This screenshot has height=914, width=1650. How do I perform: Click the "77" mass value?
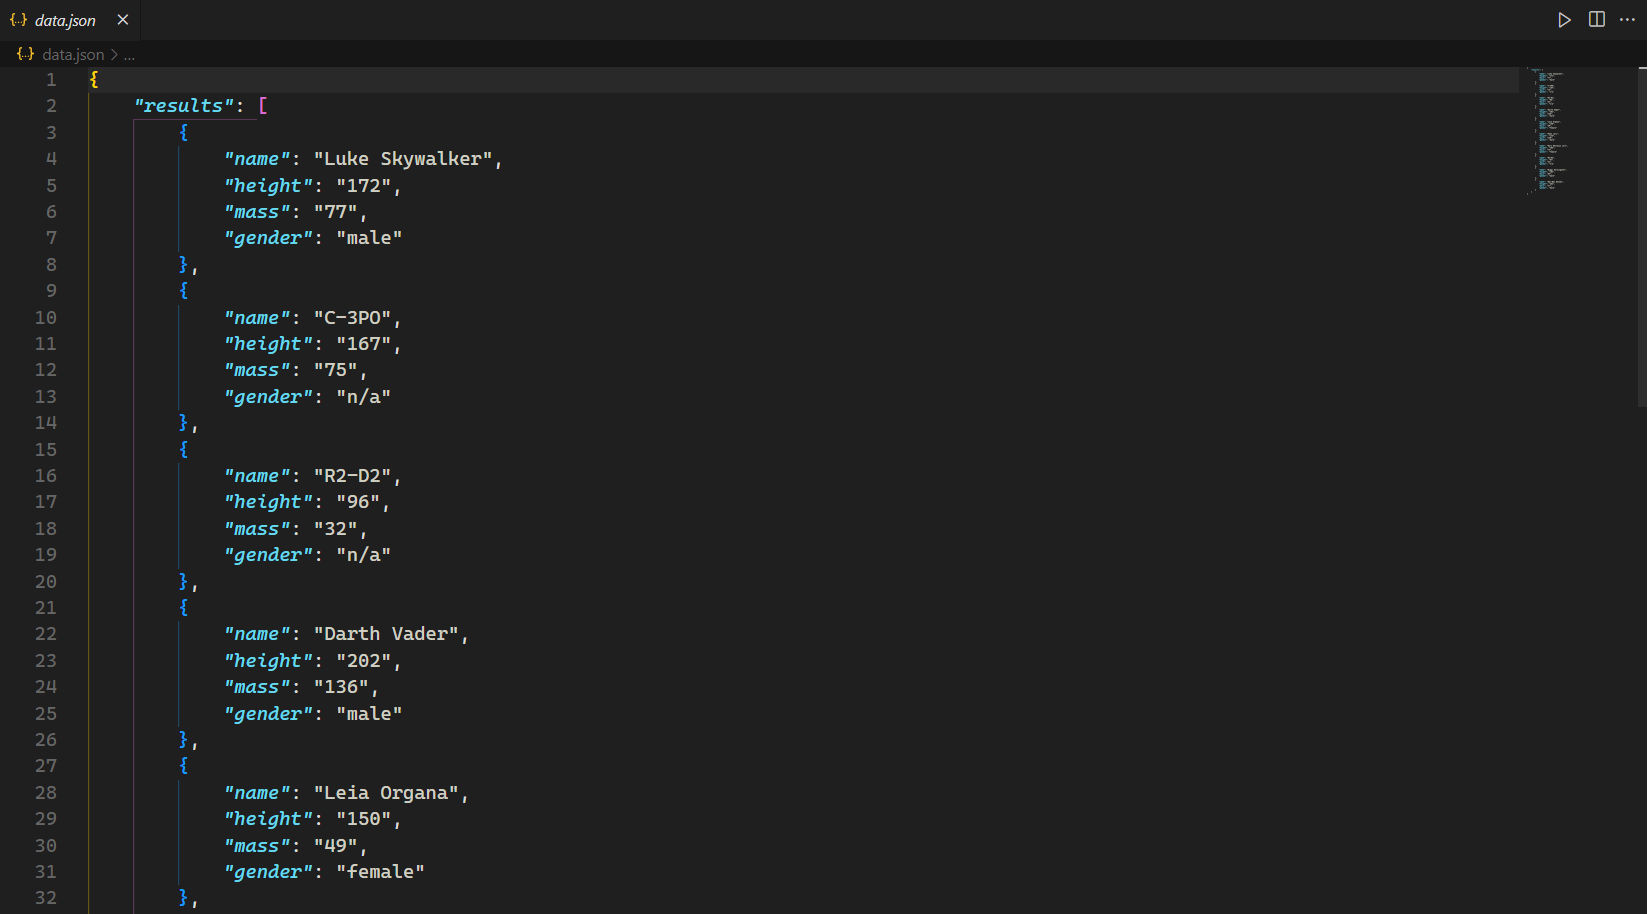pyautogui.click(x=336, y=212)
